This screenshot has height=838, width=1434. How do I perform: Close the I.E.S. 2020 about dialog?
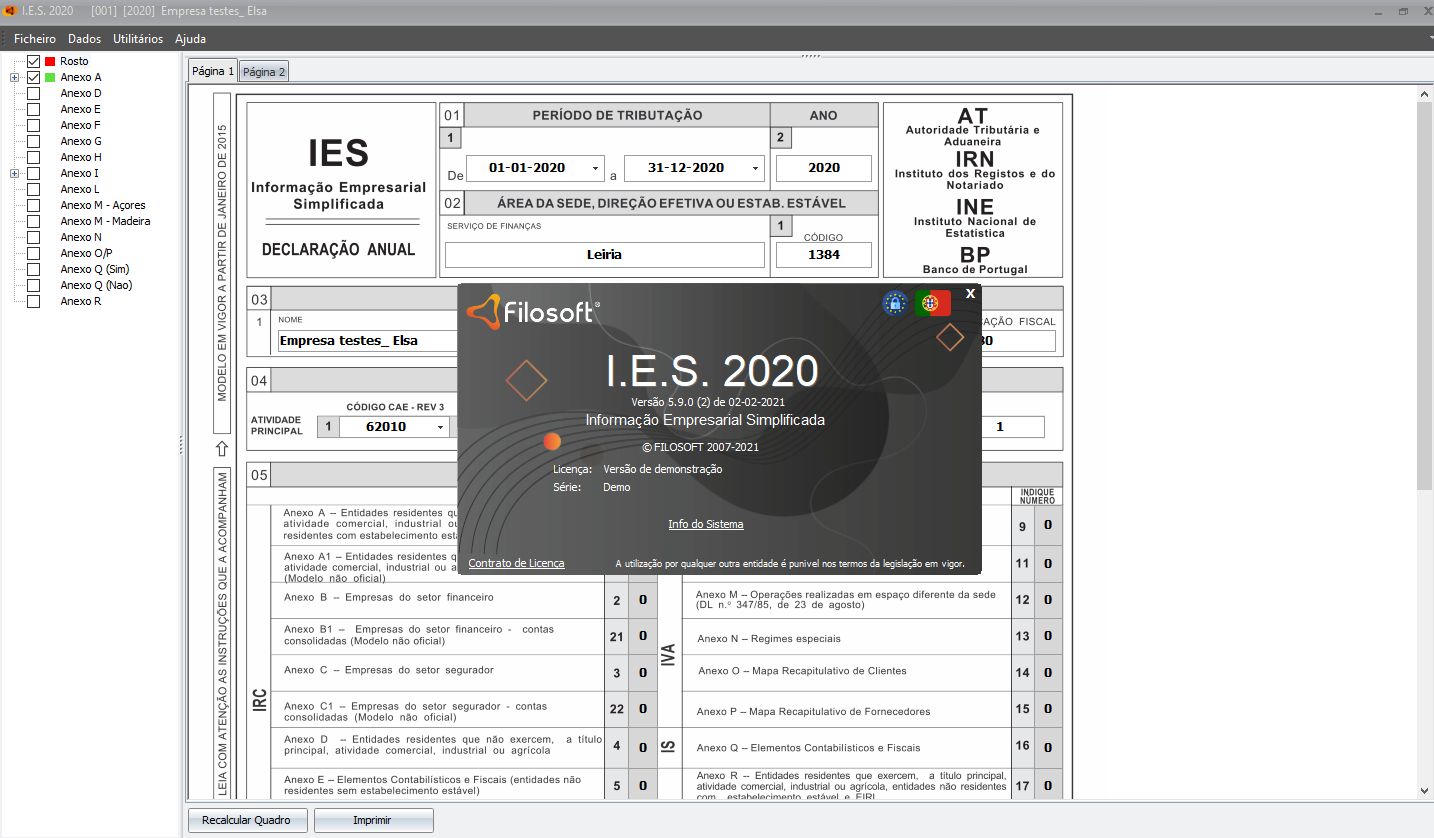coord(970,294)
